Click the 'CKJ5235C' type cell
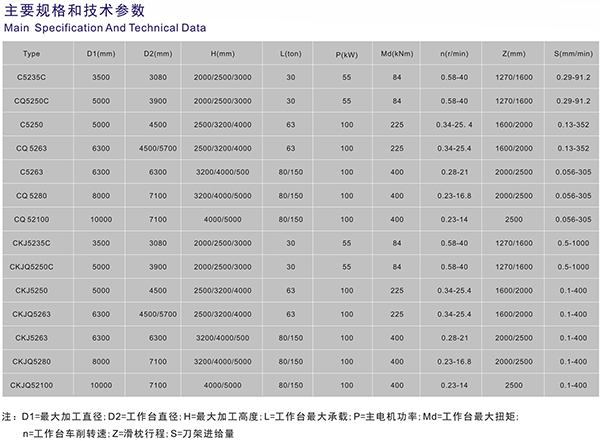Viewport: 600px width, 441px height. [31, 243]
